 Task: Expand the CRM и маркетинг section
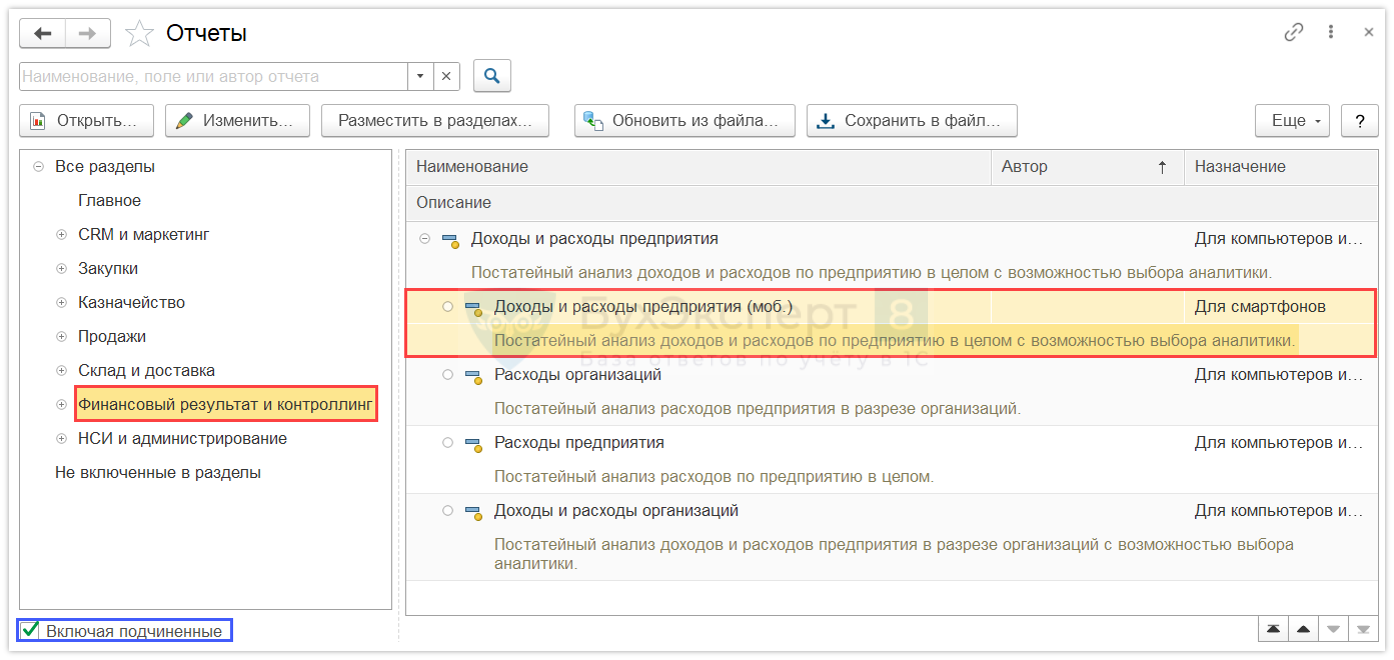62,235
